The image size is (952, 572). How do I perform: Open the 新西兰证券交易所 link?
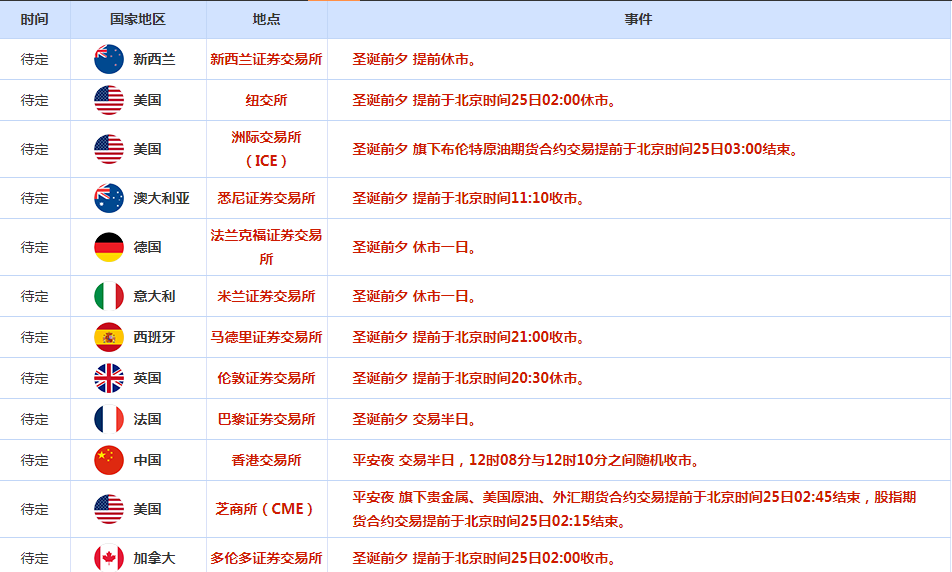pyautogui.click(x=266, y=59)
